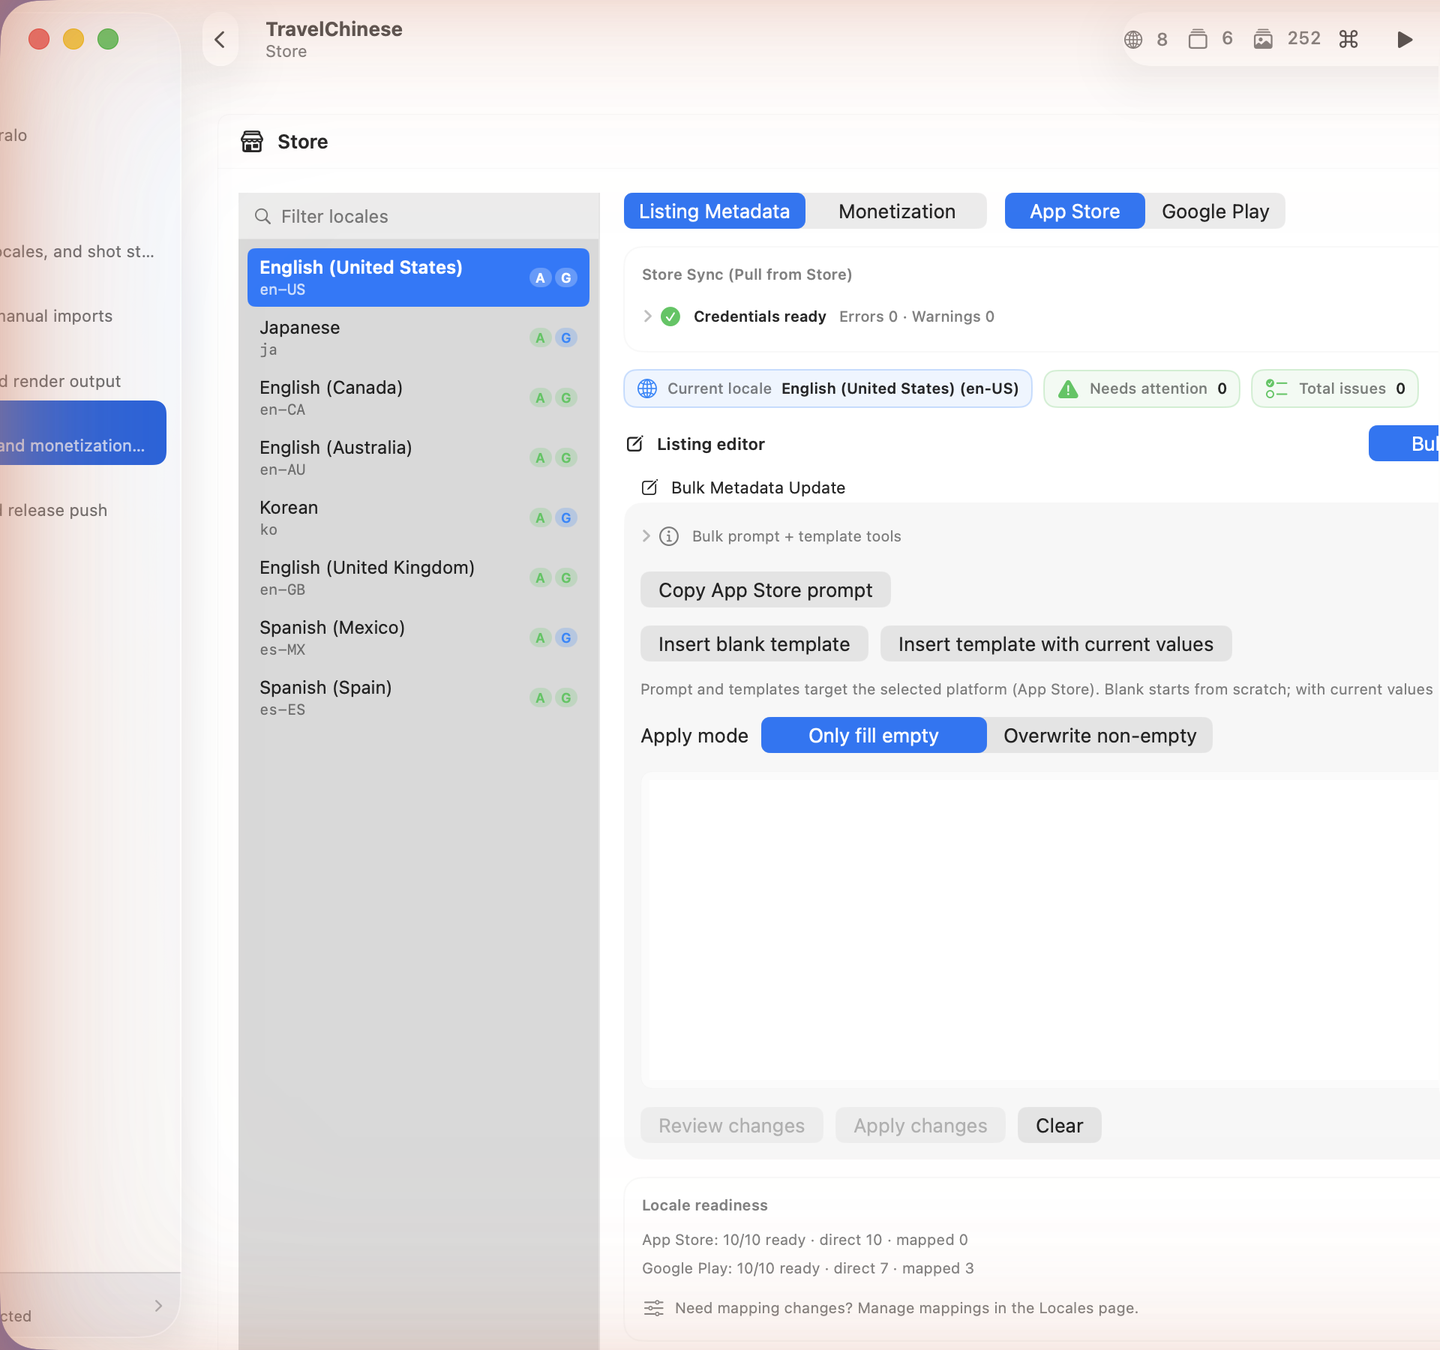
Task: Select Korean locale
Action: [418, 517]
